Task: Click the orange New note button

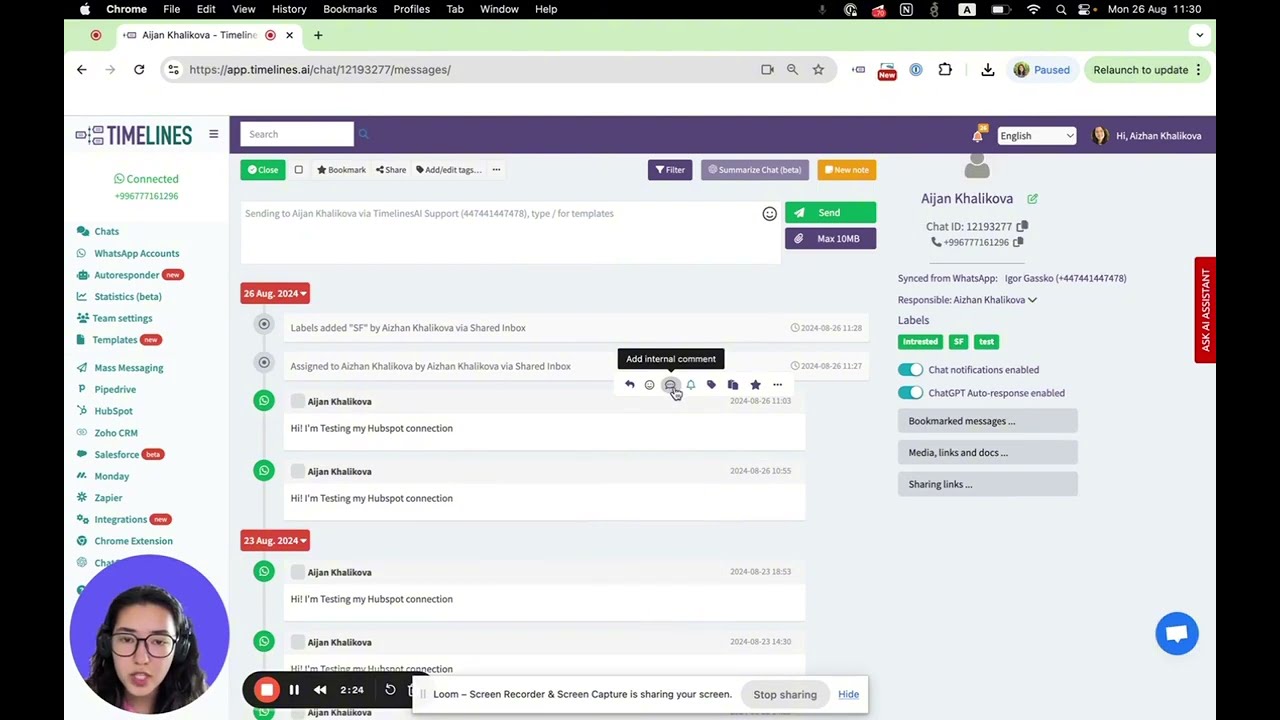Action: pos(846,170)
